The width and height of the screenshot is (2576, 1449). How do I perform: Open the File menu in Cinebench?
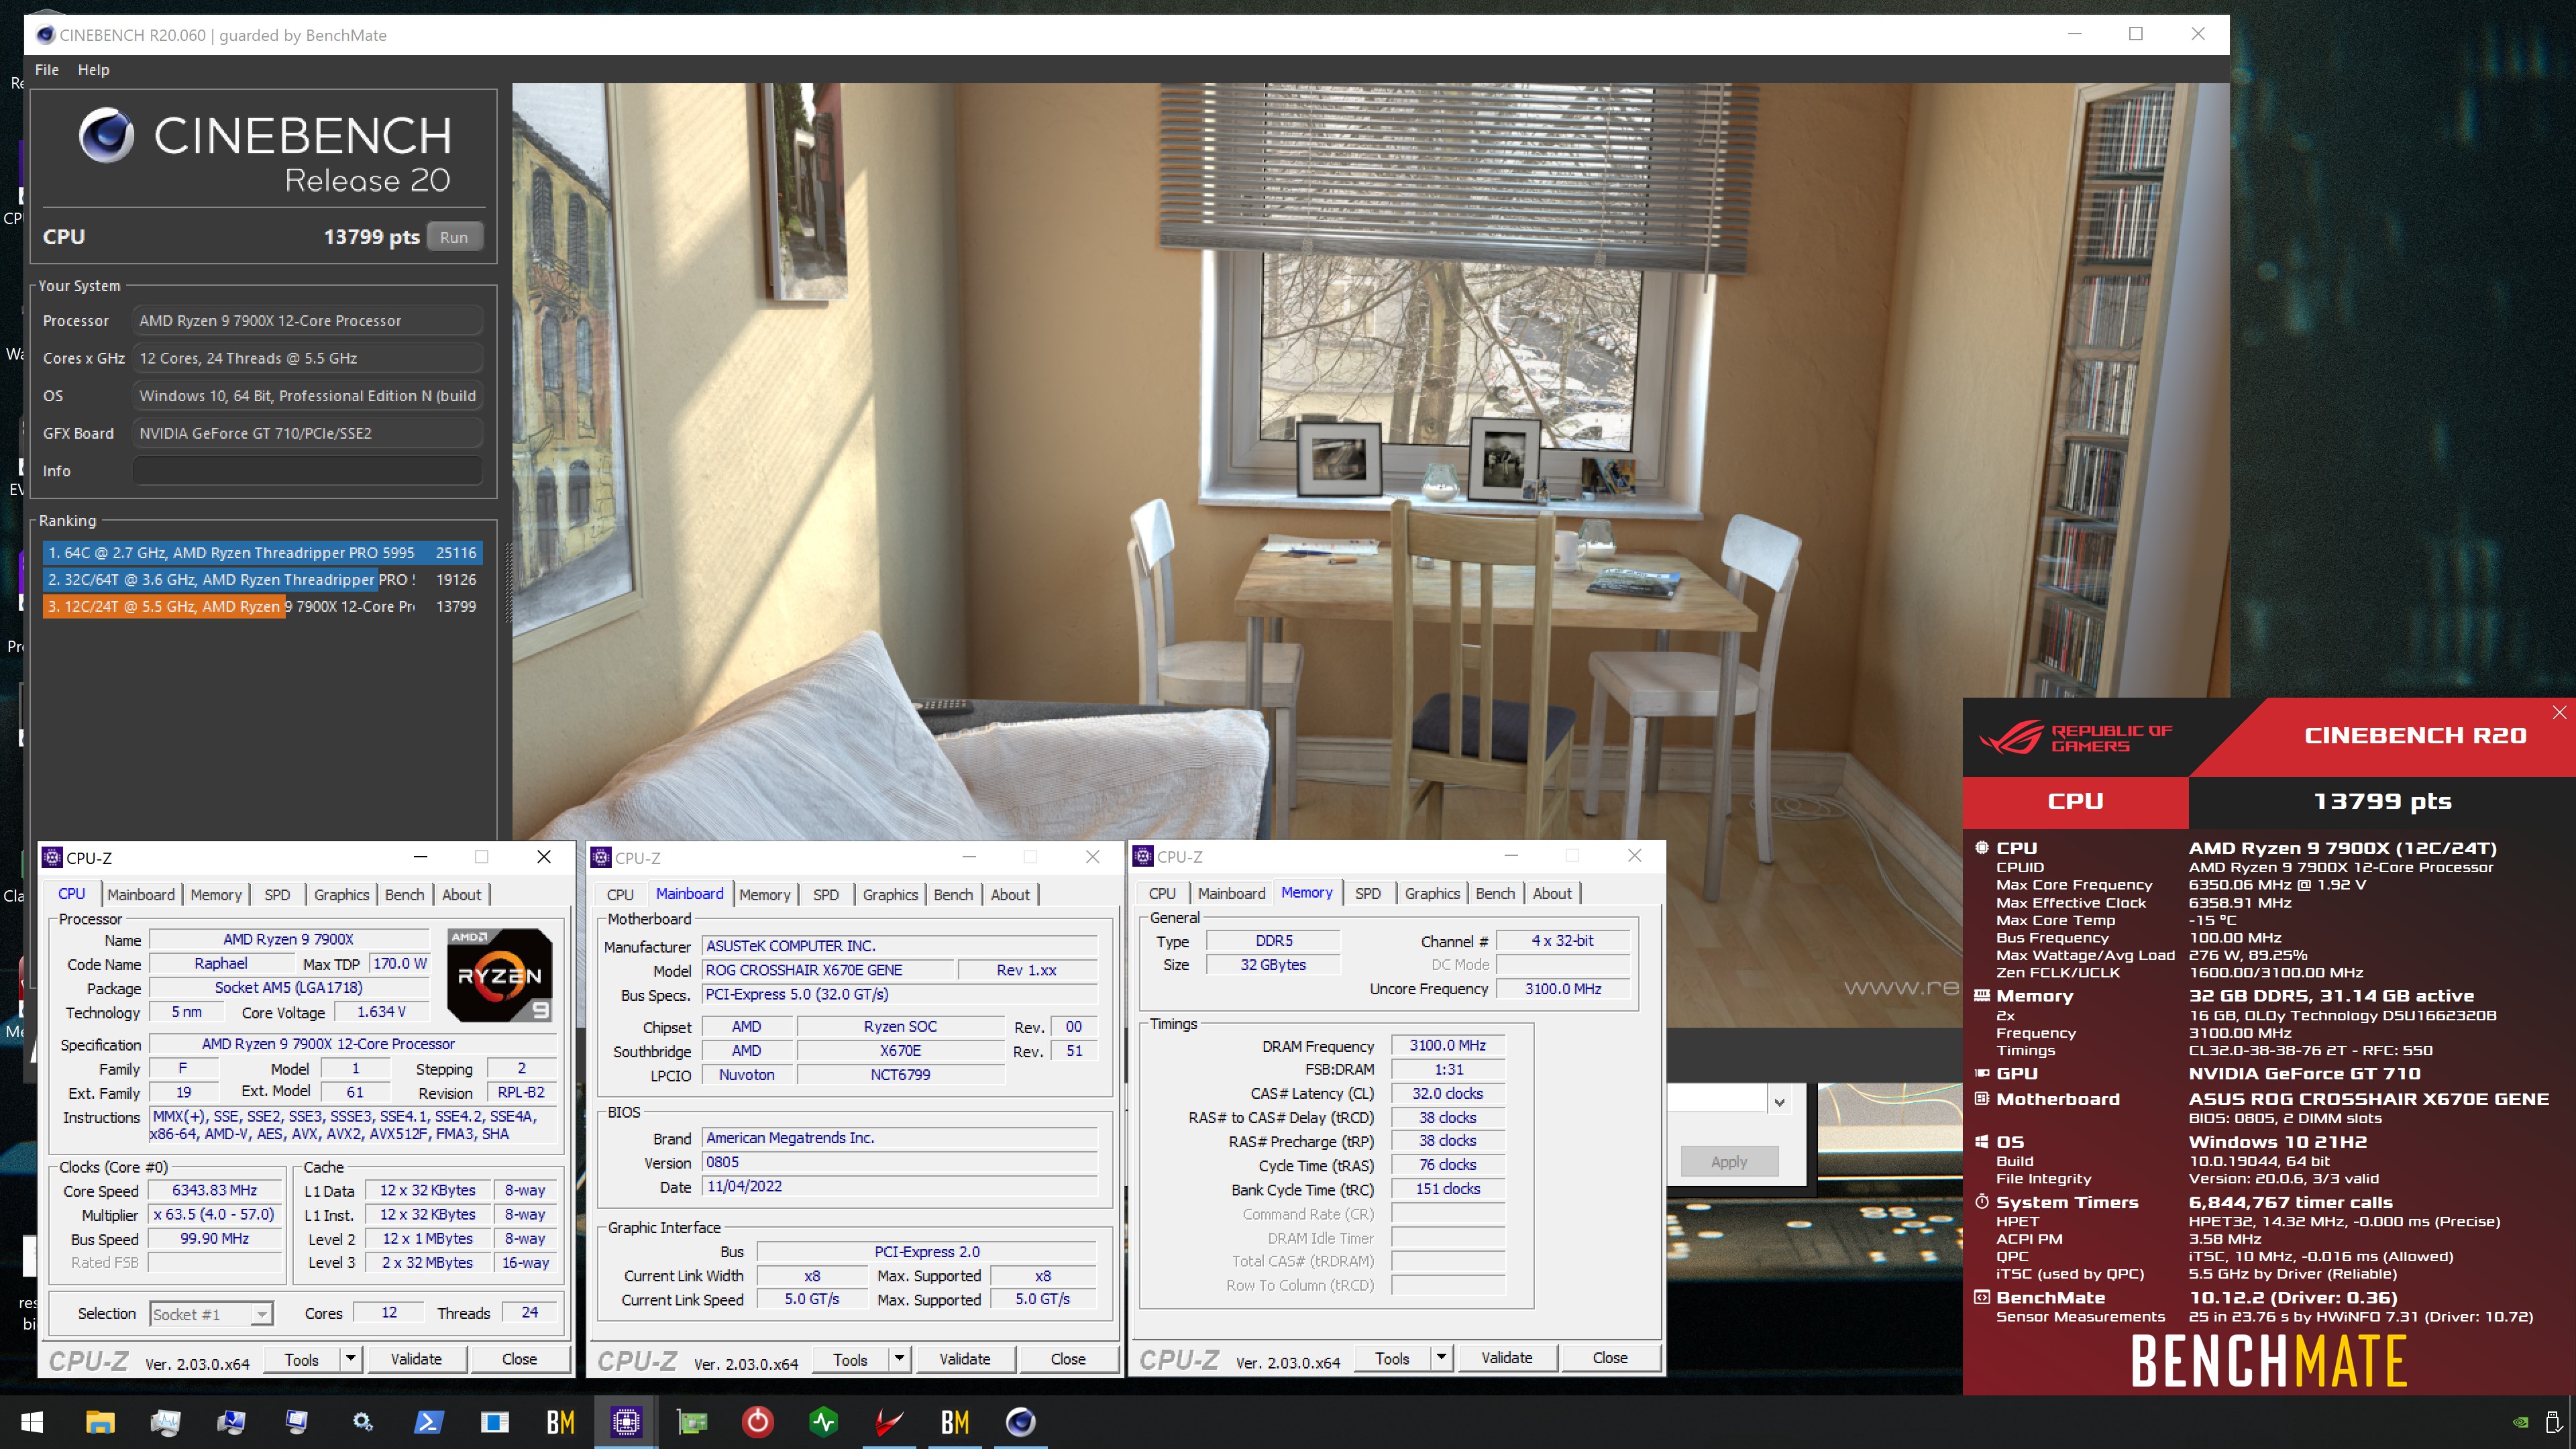(47, 70)
